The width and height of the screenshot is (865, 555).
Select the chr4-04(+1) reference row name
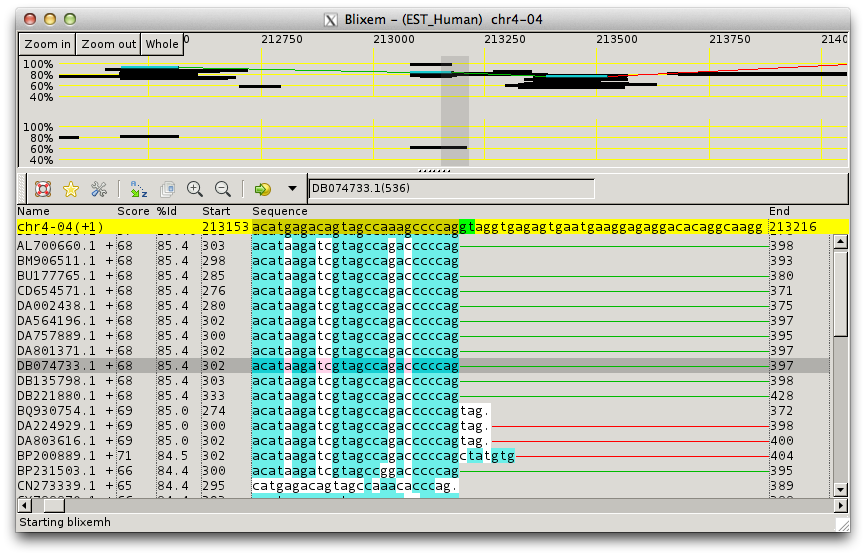point(60,227)
